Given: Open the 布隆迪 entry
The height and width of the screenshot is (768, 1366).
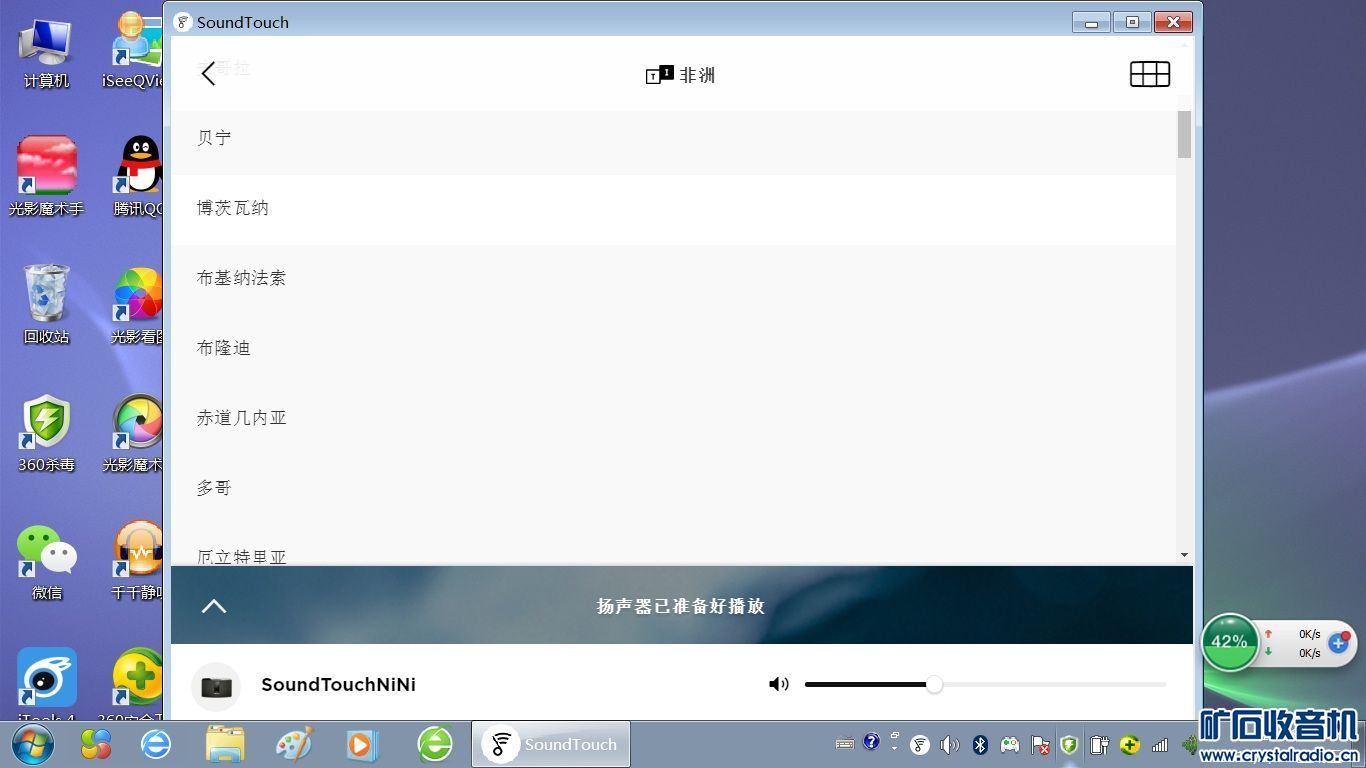Looking at the screenshot, I should (x=674, y=348).
